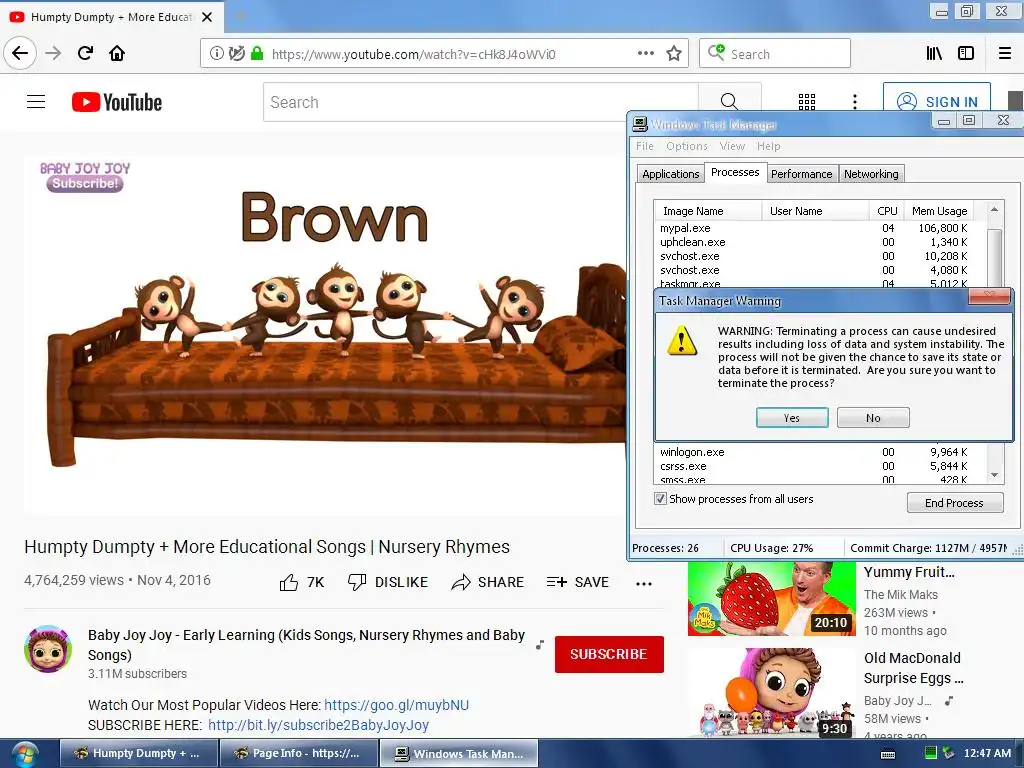Dislike the video with thumbs down icon
Viewport: 1024px width, 768px height.
(357, 583)
